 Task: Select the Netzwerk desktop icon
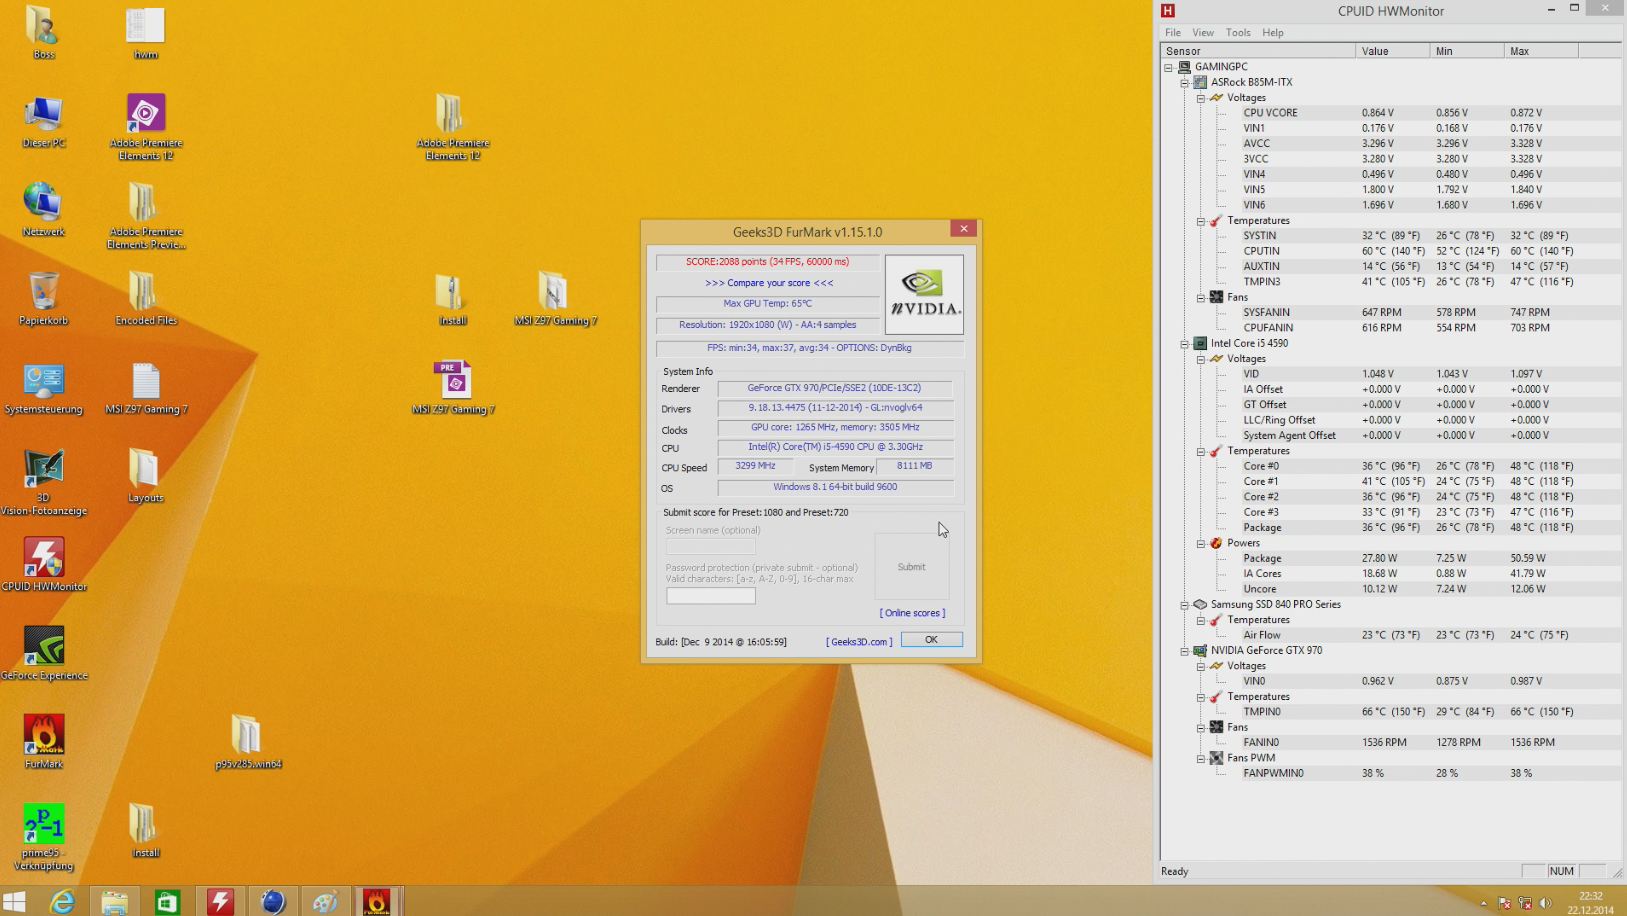(x=44, y=210)
